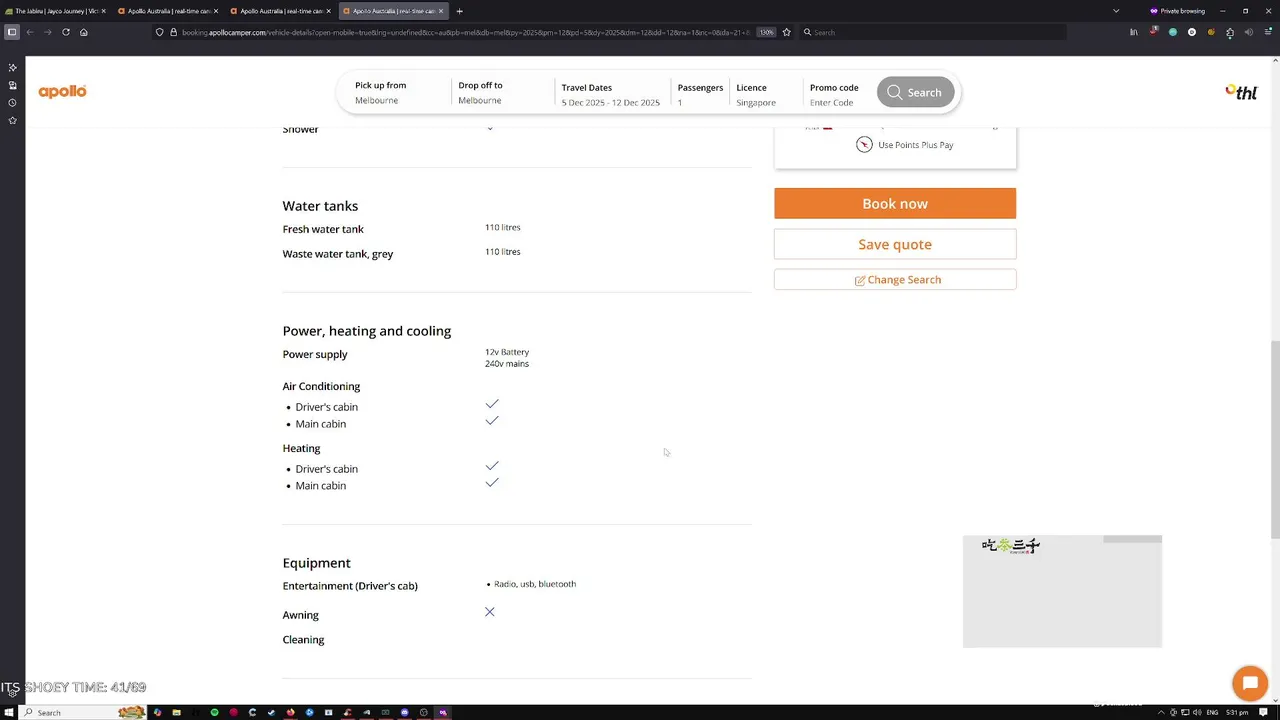Click the Power supply label

315,354
